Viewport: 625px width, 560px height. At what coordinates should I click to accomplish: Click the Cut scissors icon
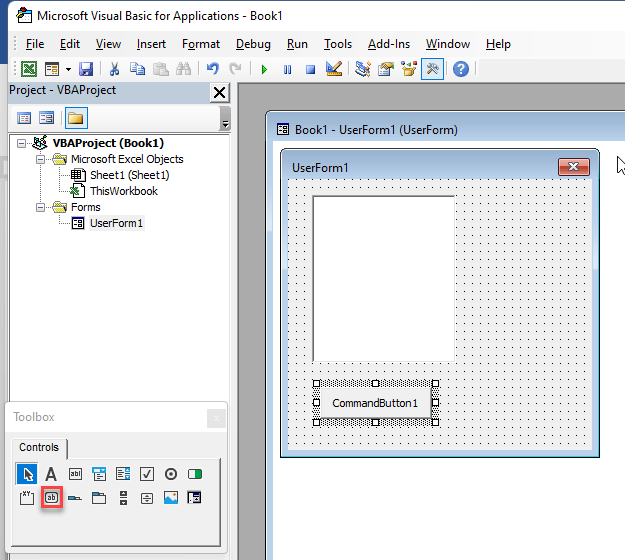(114, 69)
